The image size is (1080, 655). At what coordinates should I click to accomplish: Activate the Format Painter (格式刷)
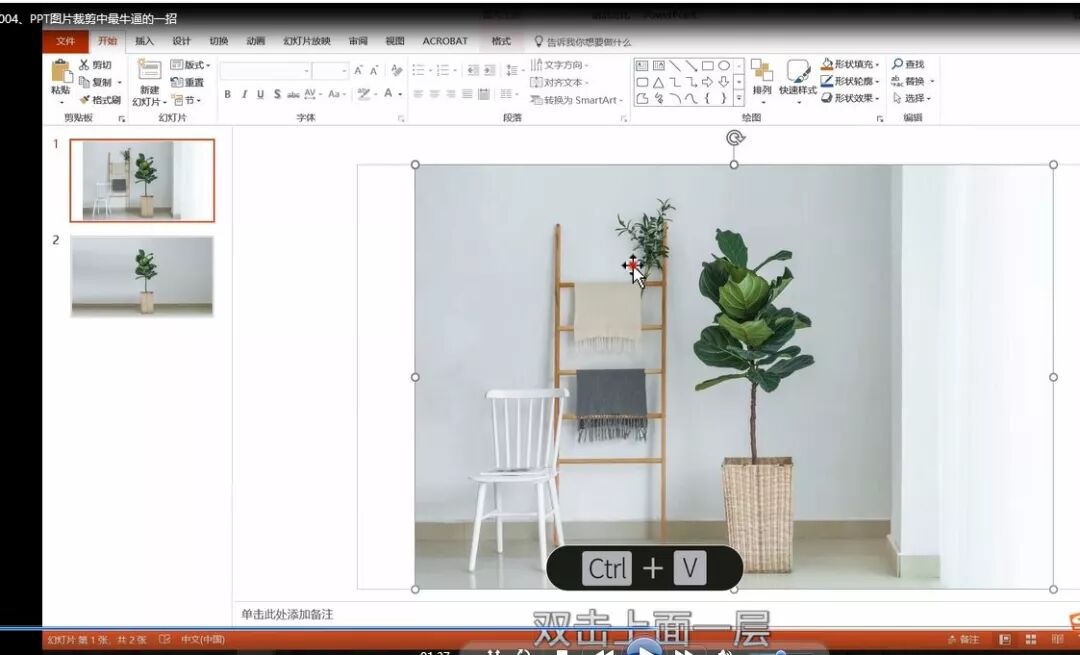100,100
